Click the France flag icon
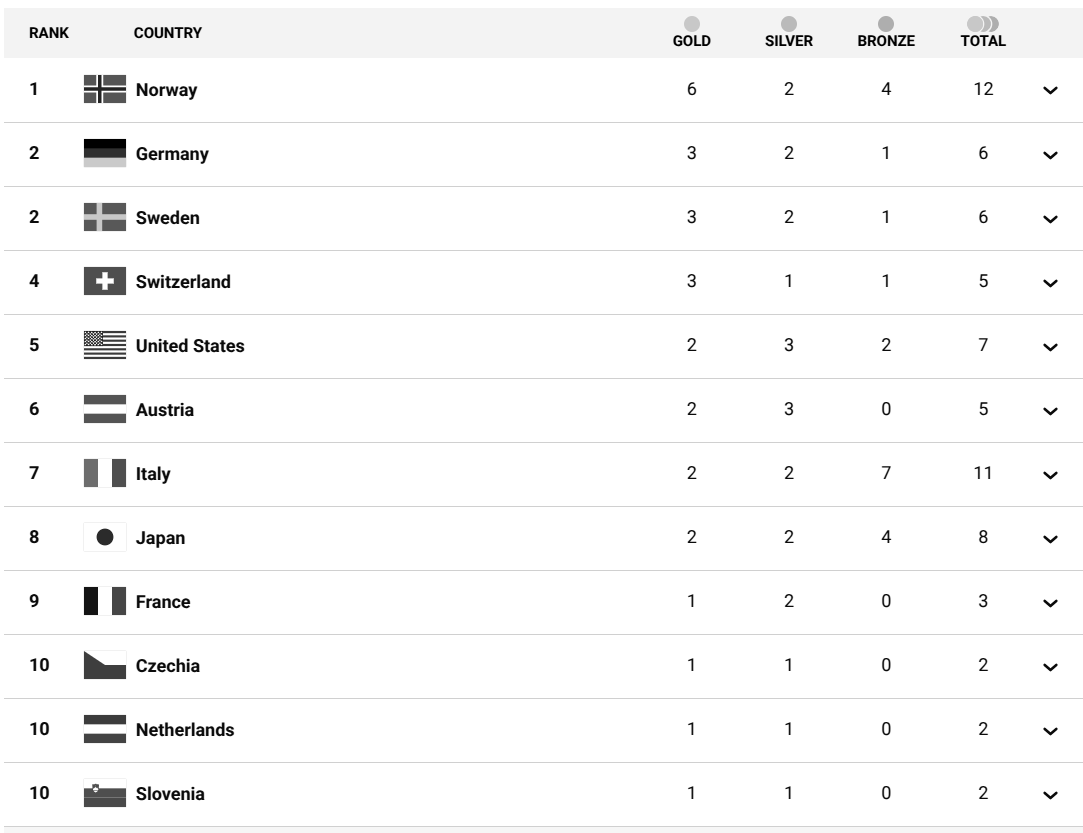1083x833 pixels. (104, 602)
